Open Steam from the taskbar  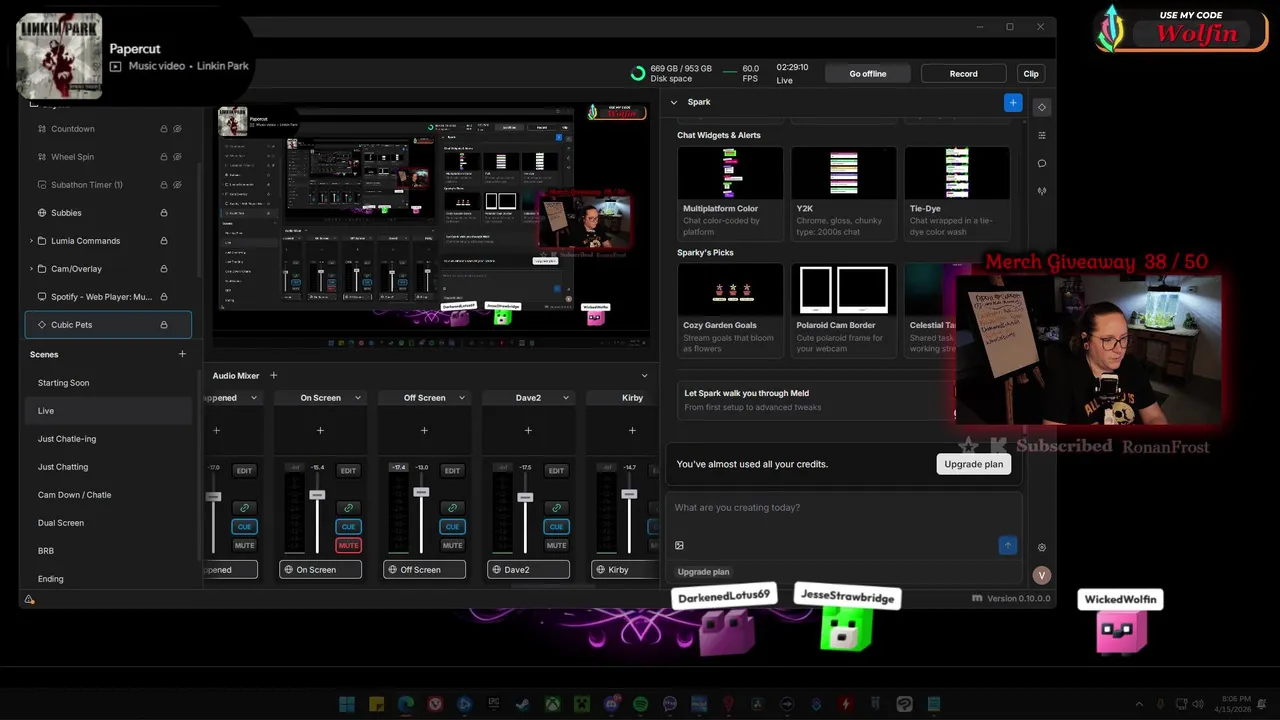coord(523,704)
